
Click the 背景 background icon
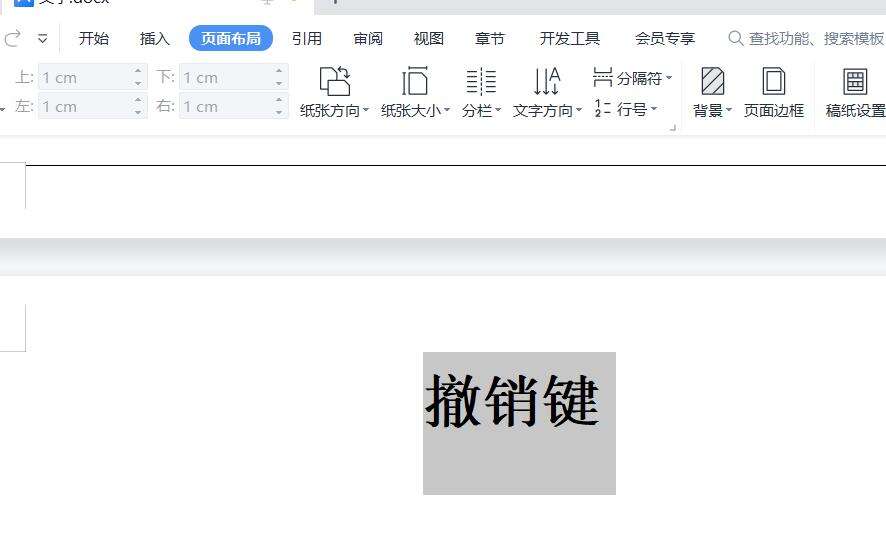coord(713,81)
